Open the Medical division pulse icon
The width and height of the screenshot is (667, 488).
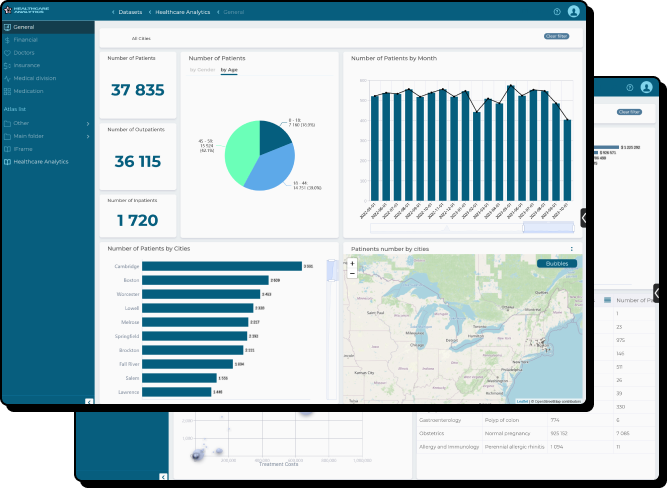(x=8, y=78)
